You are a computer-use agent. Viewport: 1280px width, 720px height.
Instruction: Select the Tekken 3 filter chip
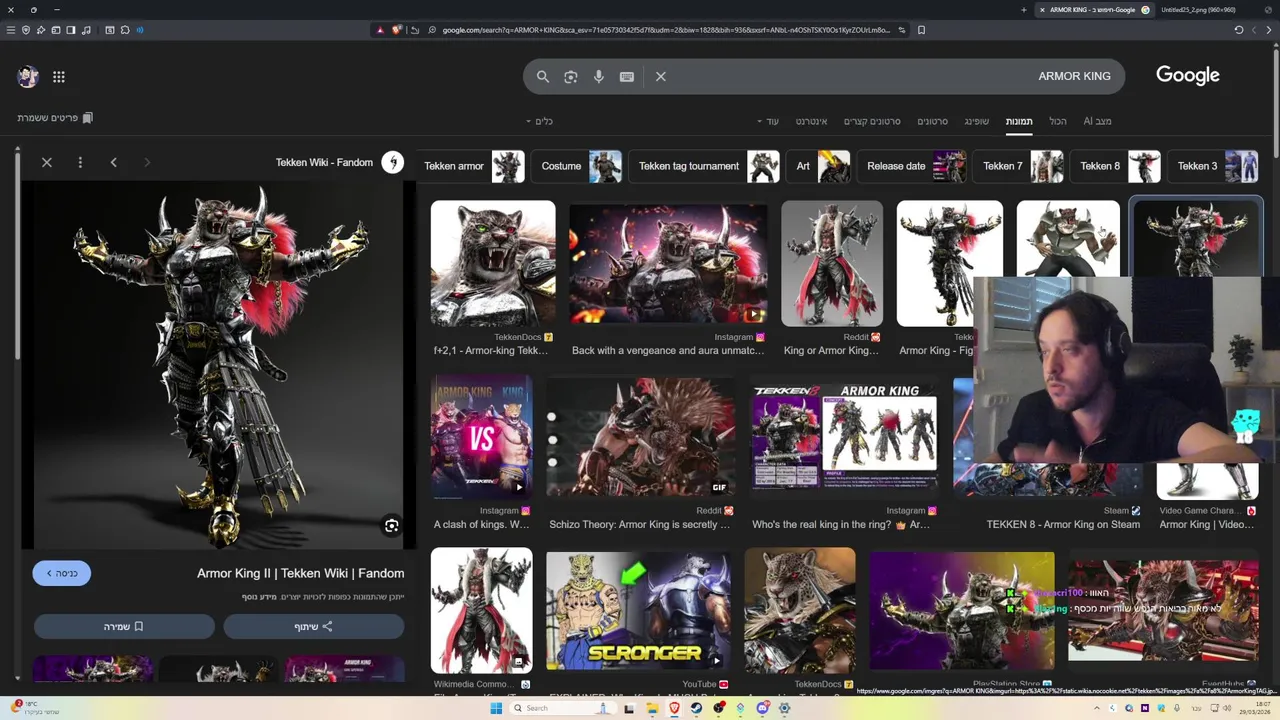tap(1213, 166)
